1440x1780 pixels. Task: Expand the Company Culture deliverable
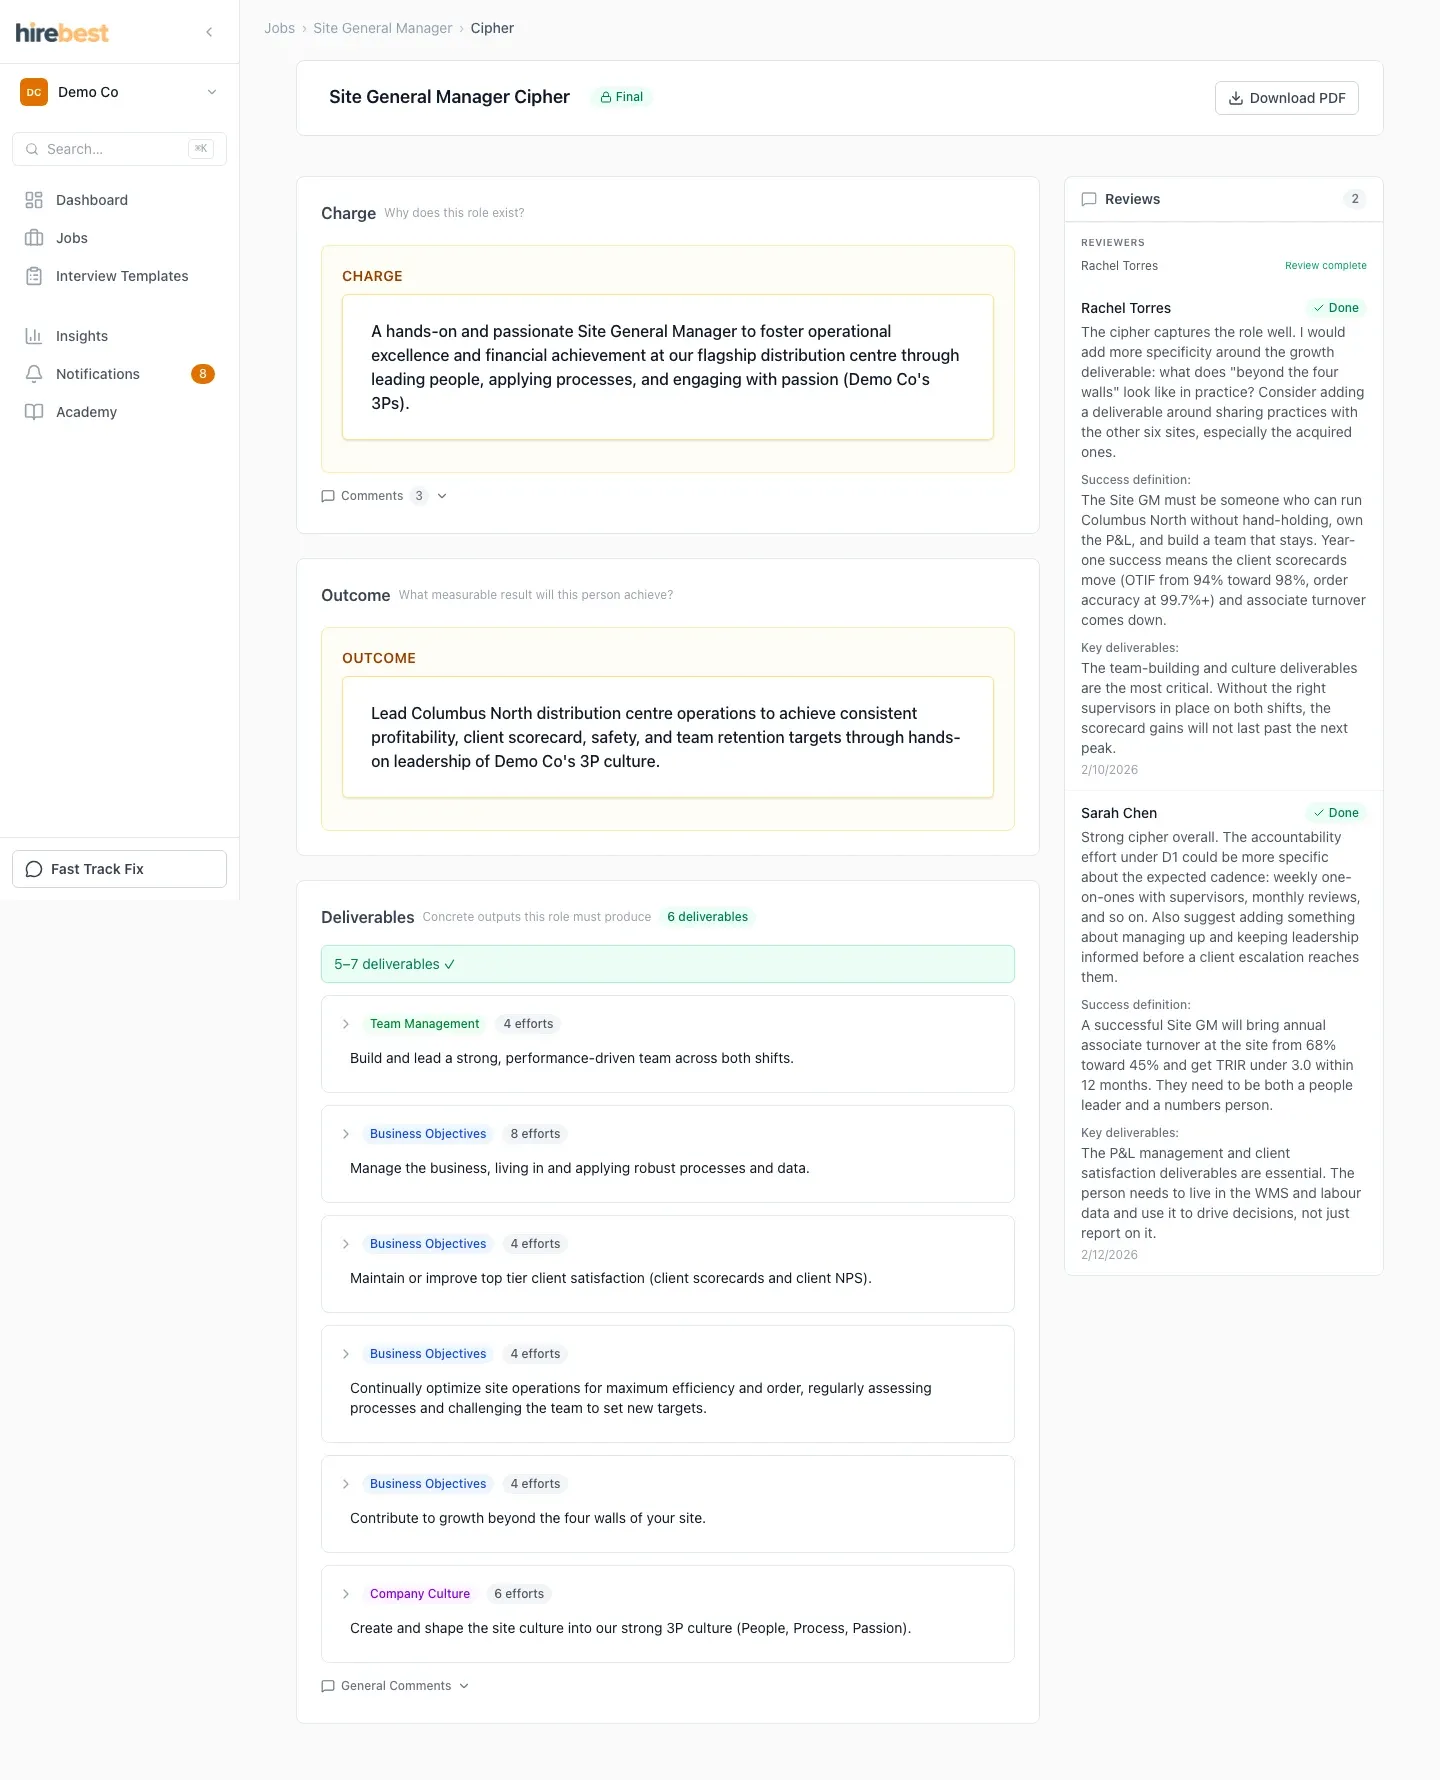coord(346,1594)
